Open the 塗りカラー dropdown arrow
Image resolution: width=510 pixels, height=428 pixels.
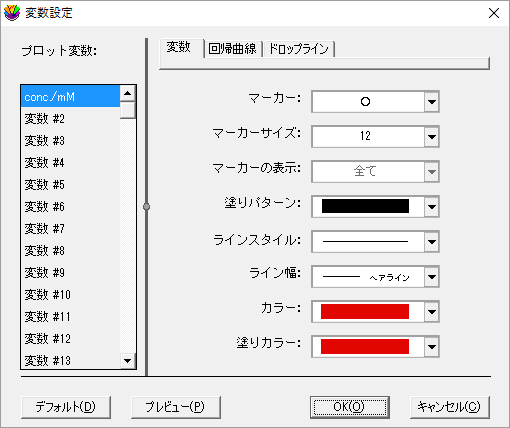pos(432,347)
